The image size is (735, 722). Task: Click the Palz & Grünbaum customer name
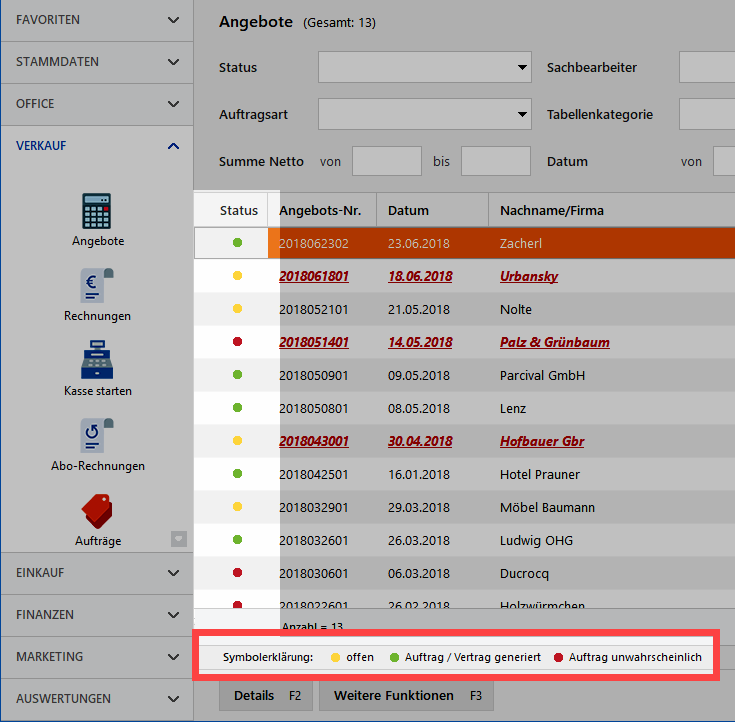coord(555,343)
